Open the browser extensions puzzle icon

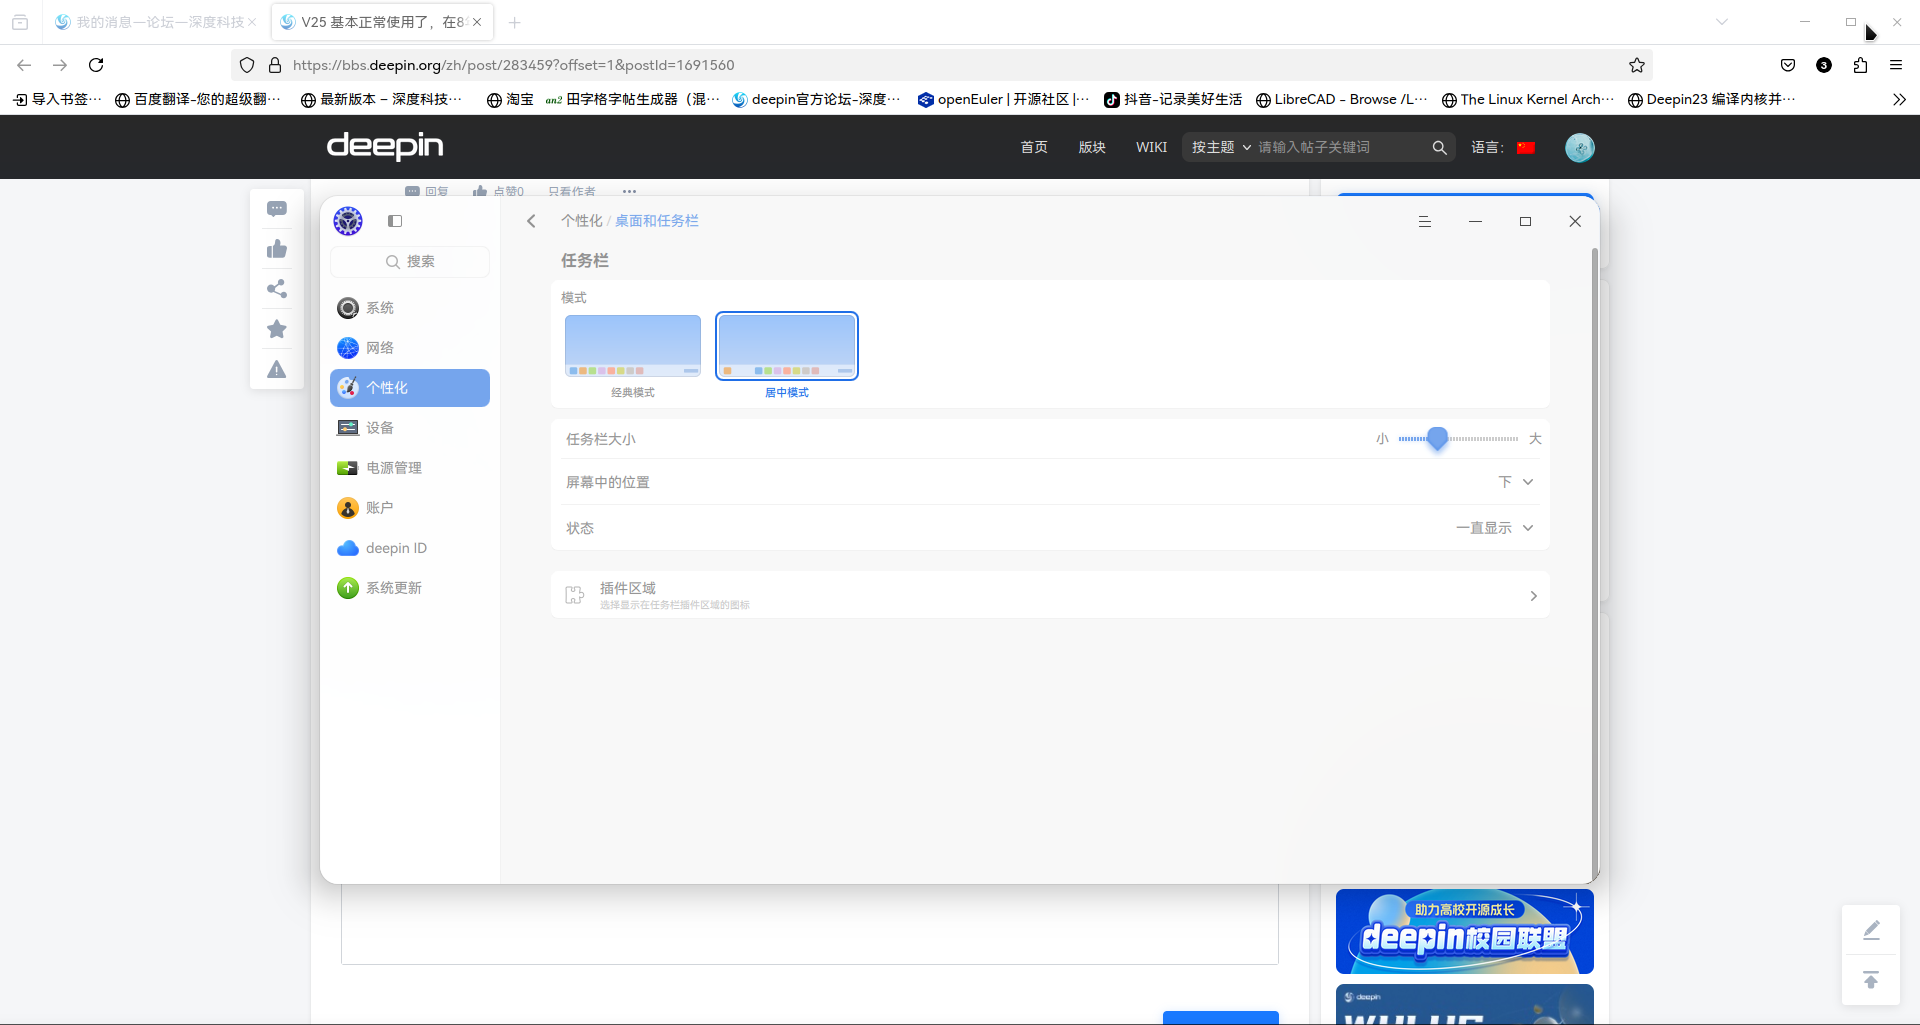point(1860,65)
